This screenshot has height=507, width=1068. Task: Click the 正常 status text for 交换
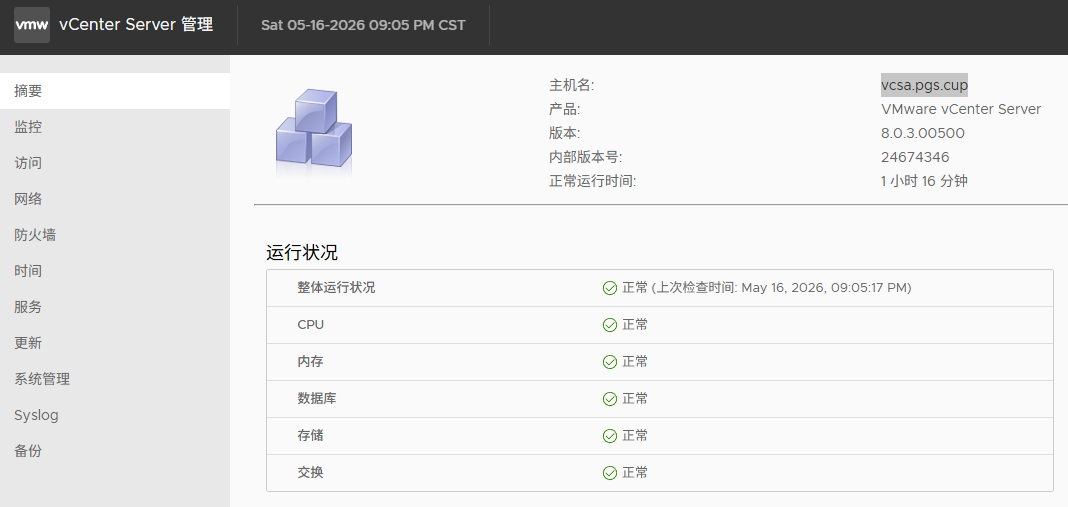635,472
